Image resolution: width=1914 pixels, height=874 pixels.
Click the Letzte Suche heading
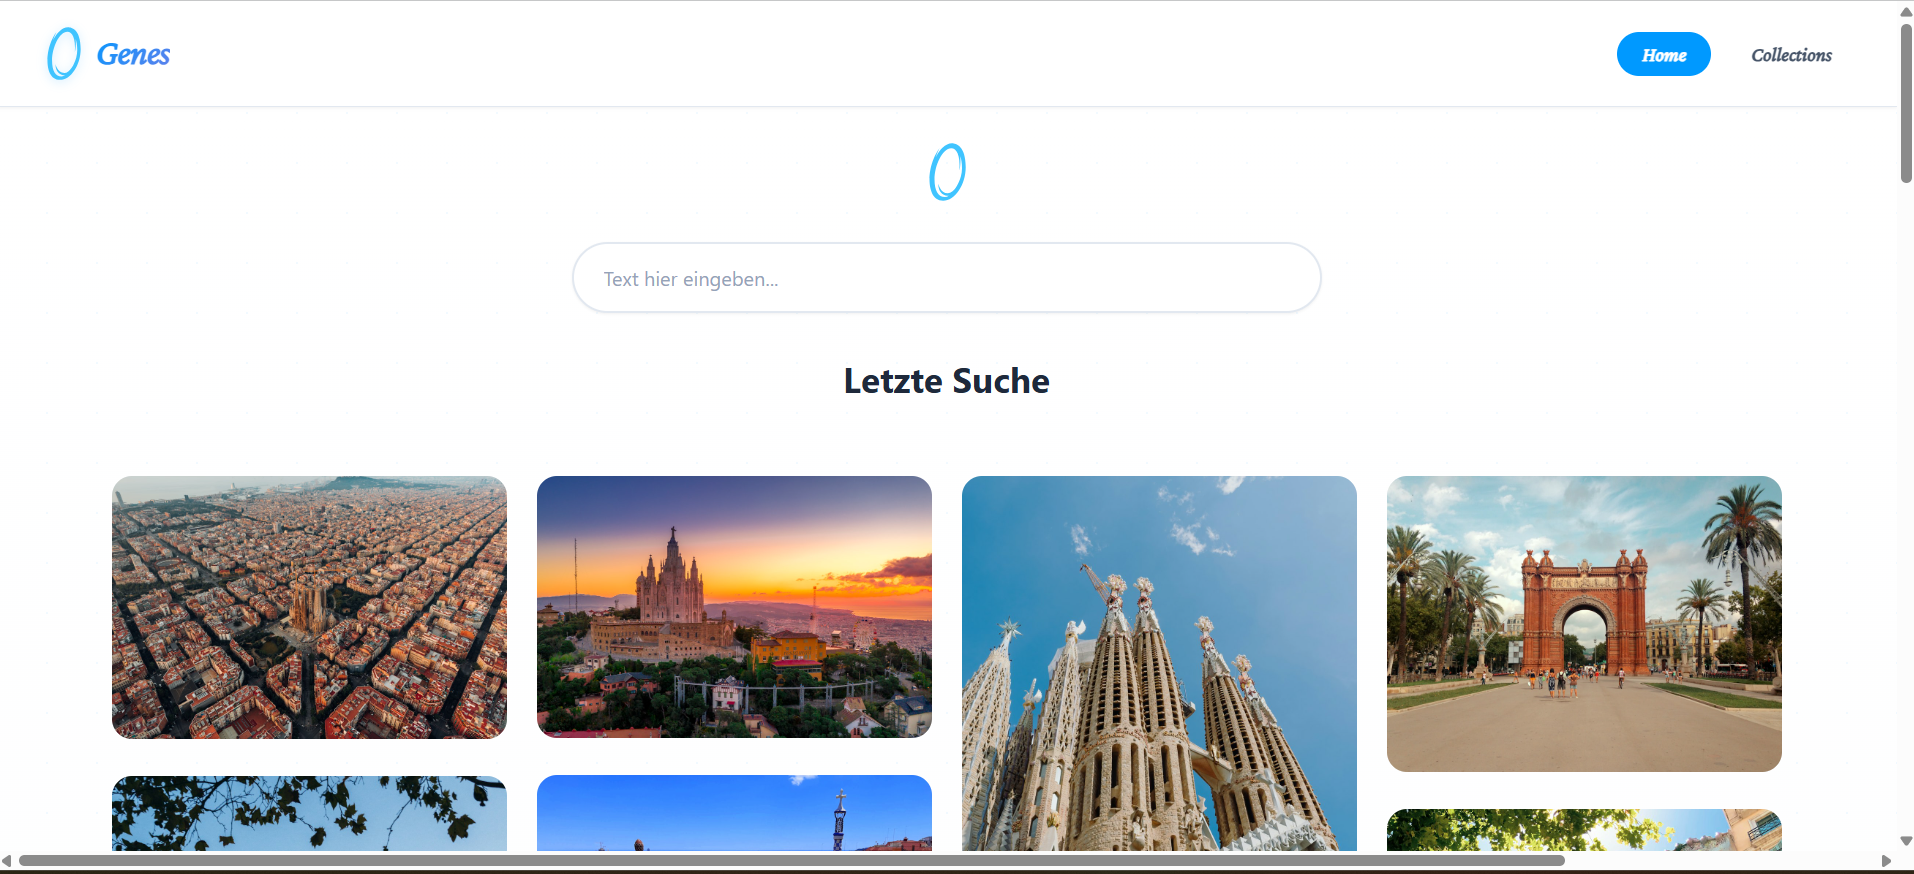946,381
